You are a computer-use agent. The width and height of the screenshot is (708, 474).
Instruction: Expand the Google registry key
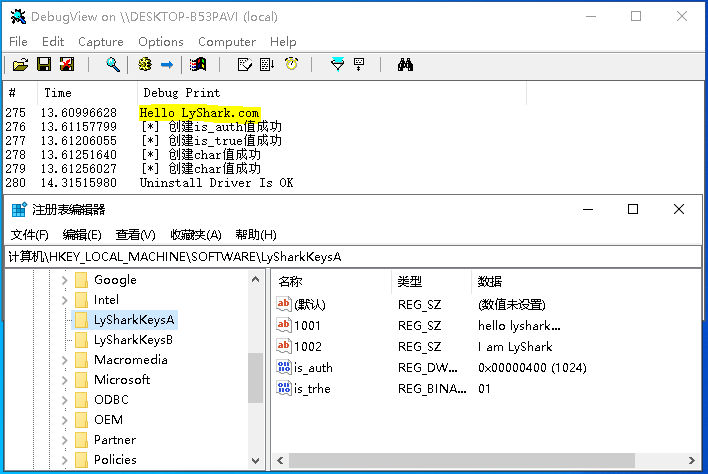click(x=65, y=280)
